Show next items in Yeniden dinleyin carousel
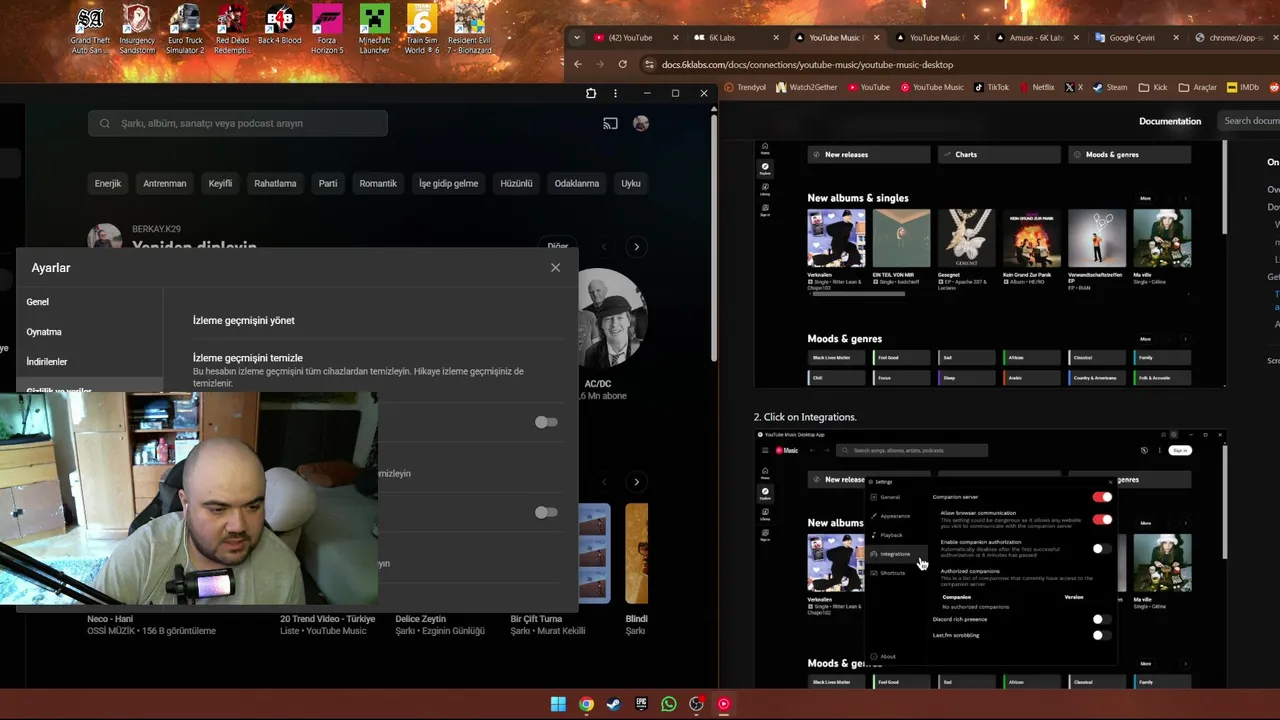The height and width of the screenshot is (720, 1280). click(x=636, y=246)
